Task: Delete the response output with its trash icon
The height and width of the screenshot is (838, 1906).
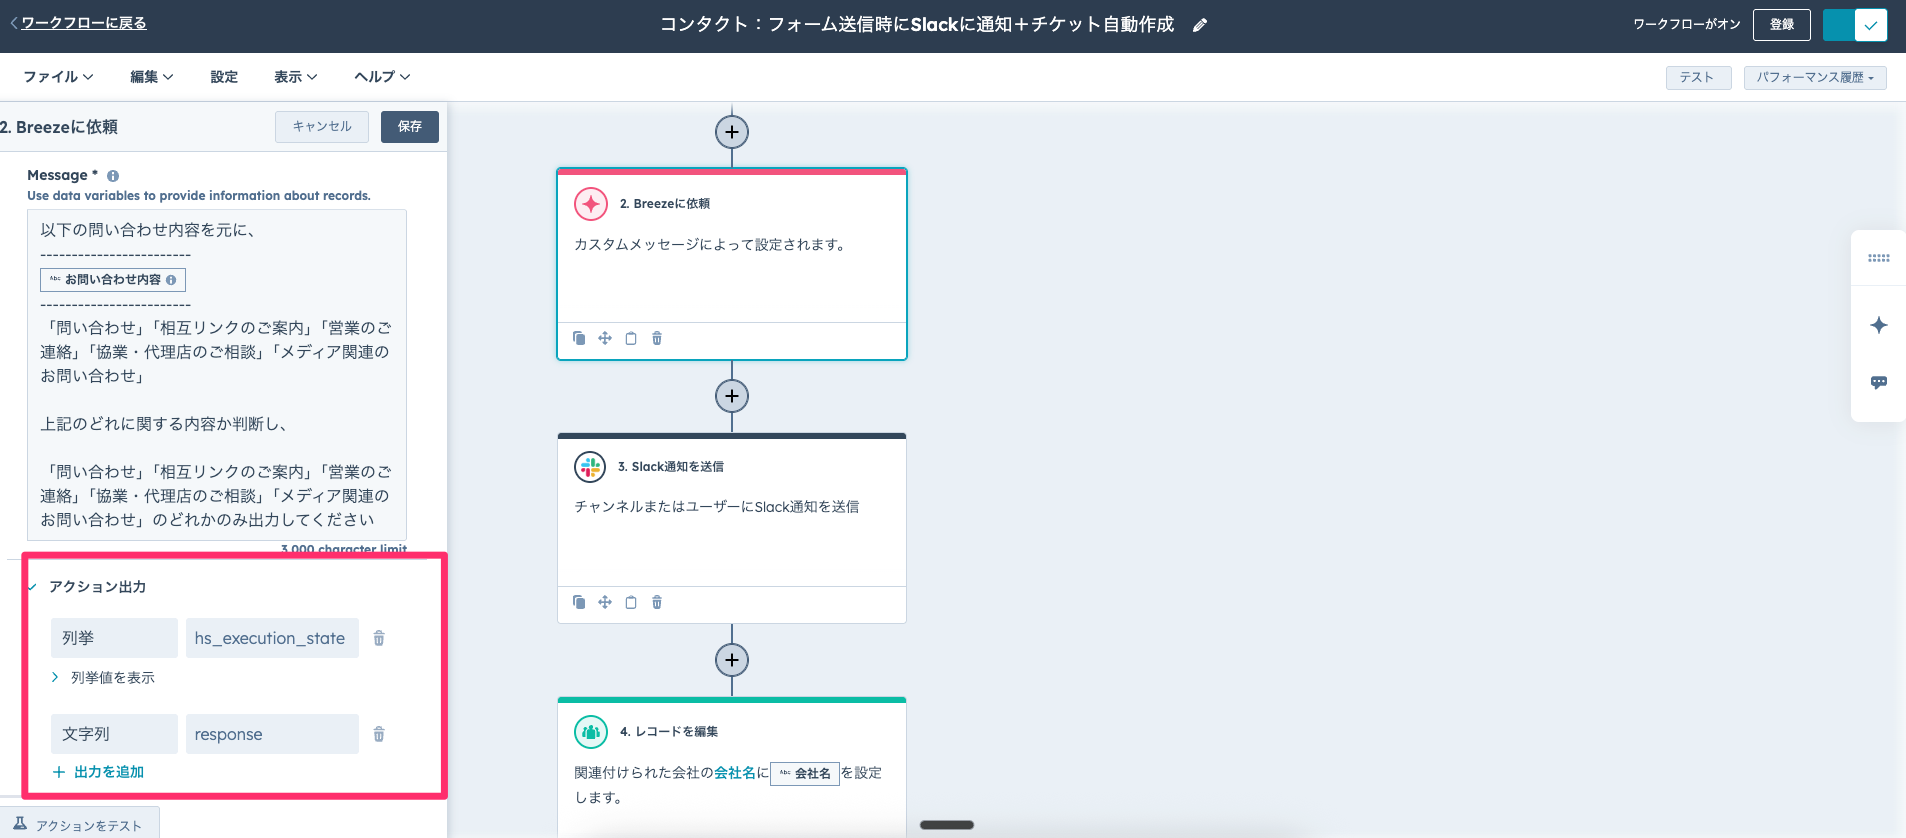Action: (379, 734)
